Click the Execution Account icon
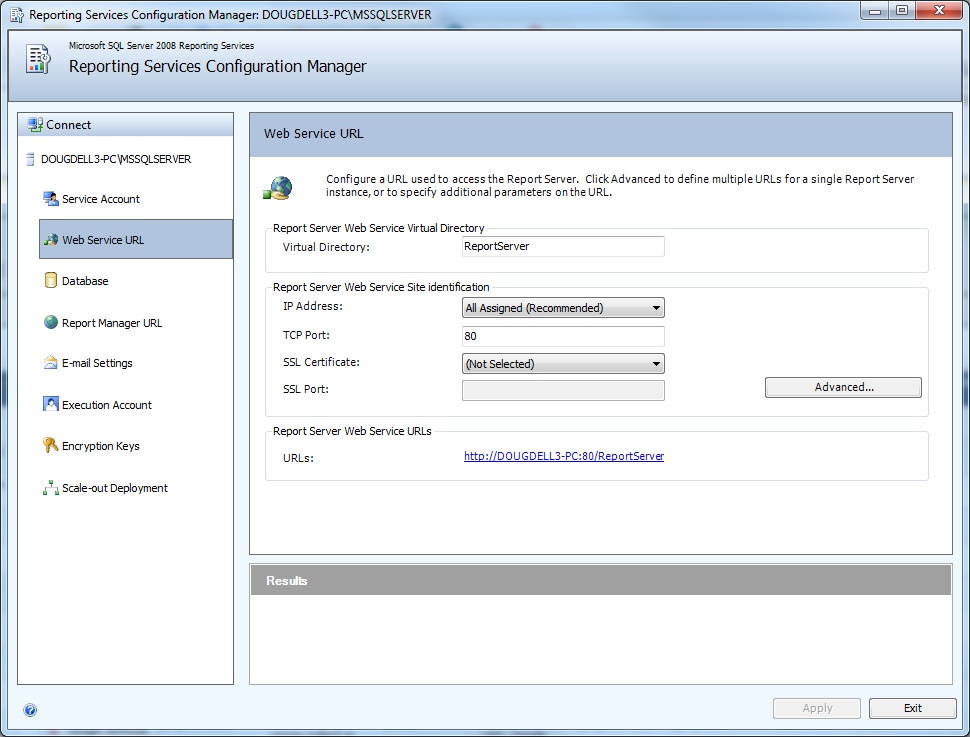 click(51, 404)
